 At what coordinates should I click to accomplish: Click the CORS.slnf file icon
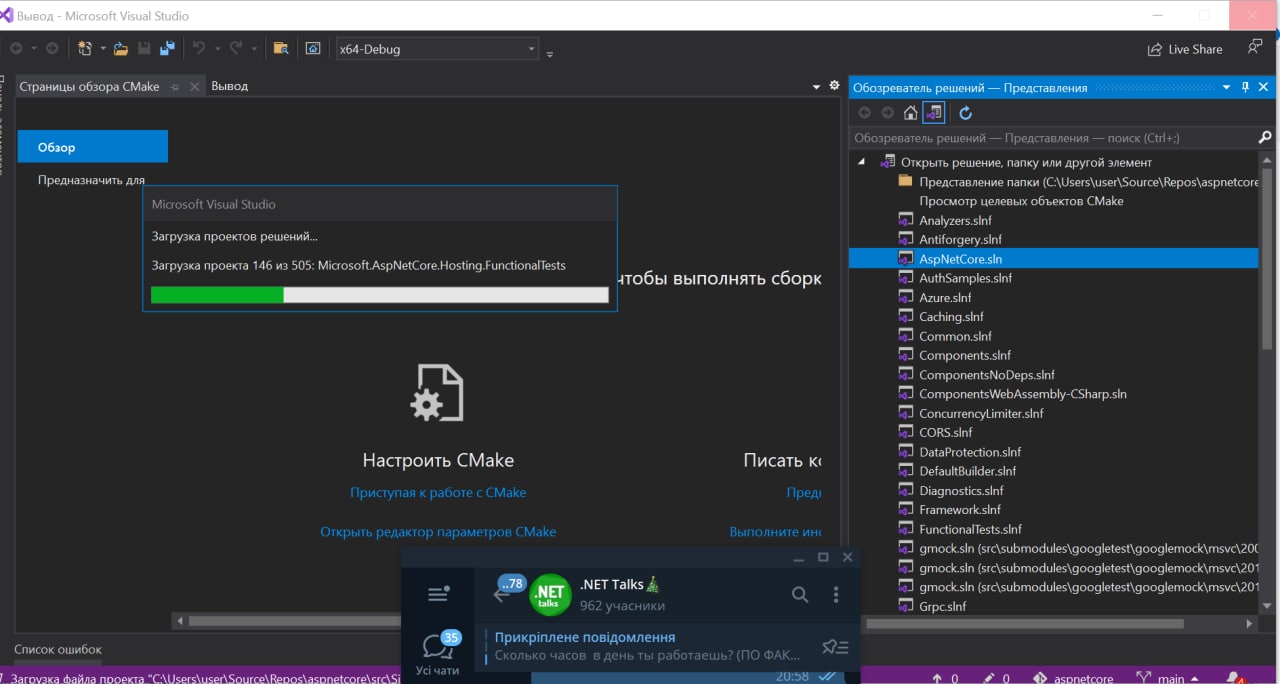905,432
